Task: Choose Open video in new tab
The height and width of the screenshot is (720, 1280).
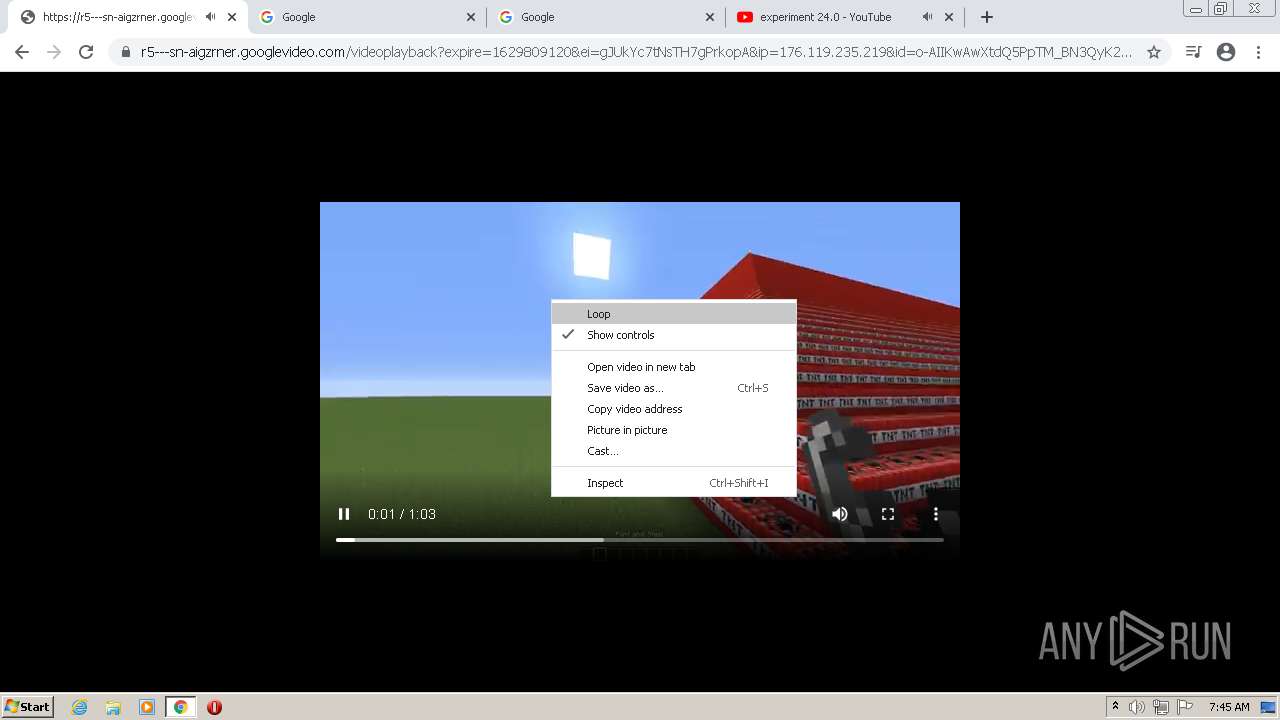Action: [674, 367]
